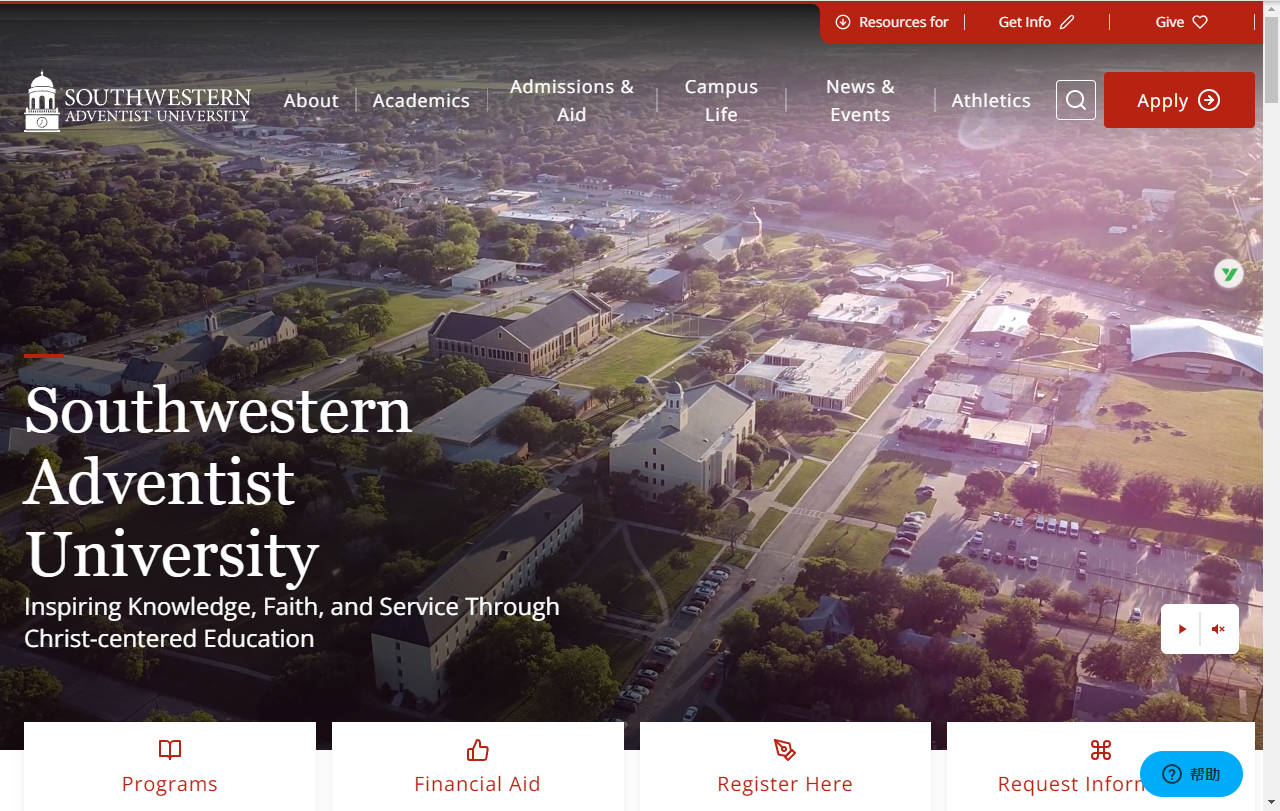
Task: Select the Programs book icon
Action: click(x=169, y=750)
